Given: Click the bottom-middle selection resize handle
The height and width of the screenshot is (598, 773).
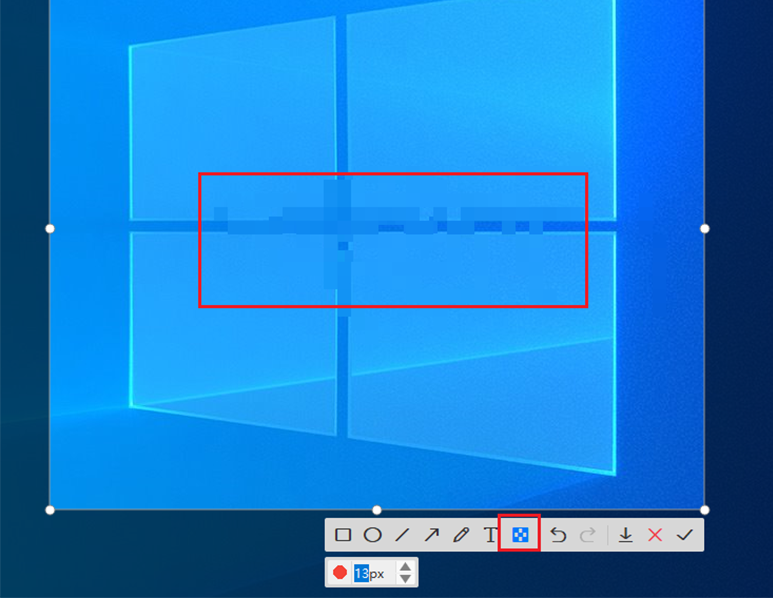Looking at the screenshot, I should 377,510.
